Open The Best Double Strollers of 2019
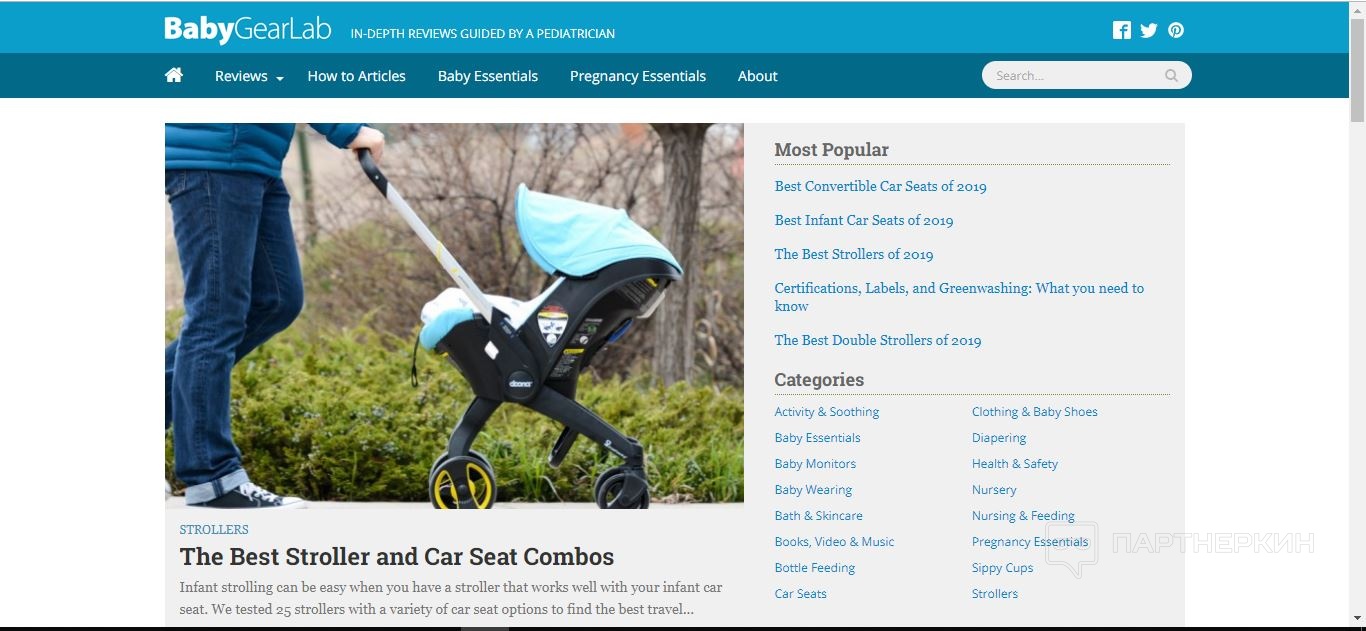Viewport: 1366px width, 631px height. pyautogui.click(x=878, y=340)
